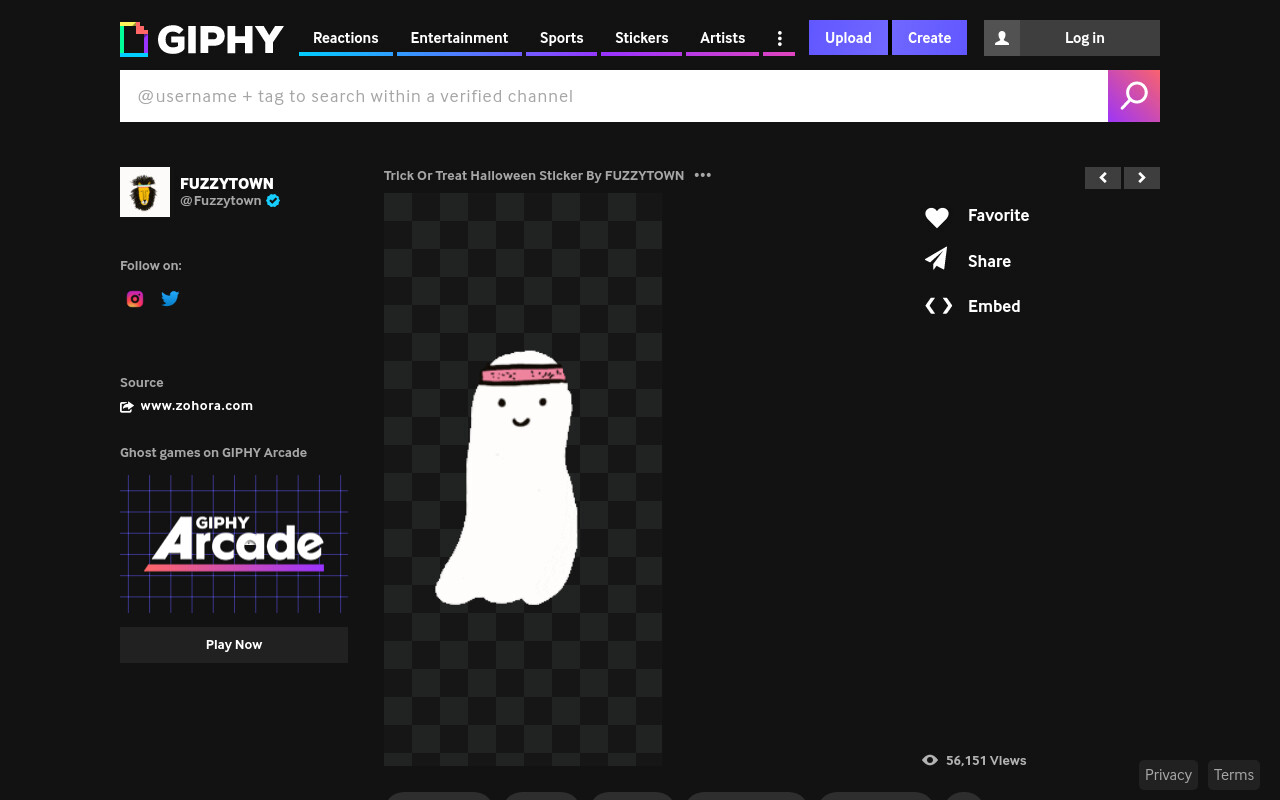Open the Artists category
Viewport: 1280px width, 800px height.
click(x=722, y=38)
